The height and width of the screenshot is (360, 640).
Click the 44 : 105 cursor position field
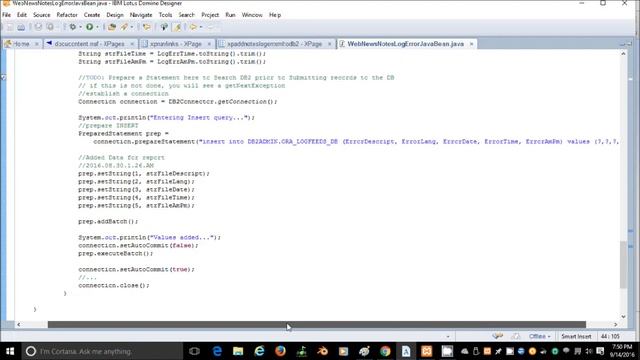pos(610,336)
